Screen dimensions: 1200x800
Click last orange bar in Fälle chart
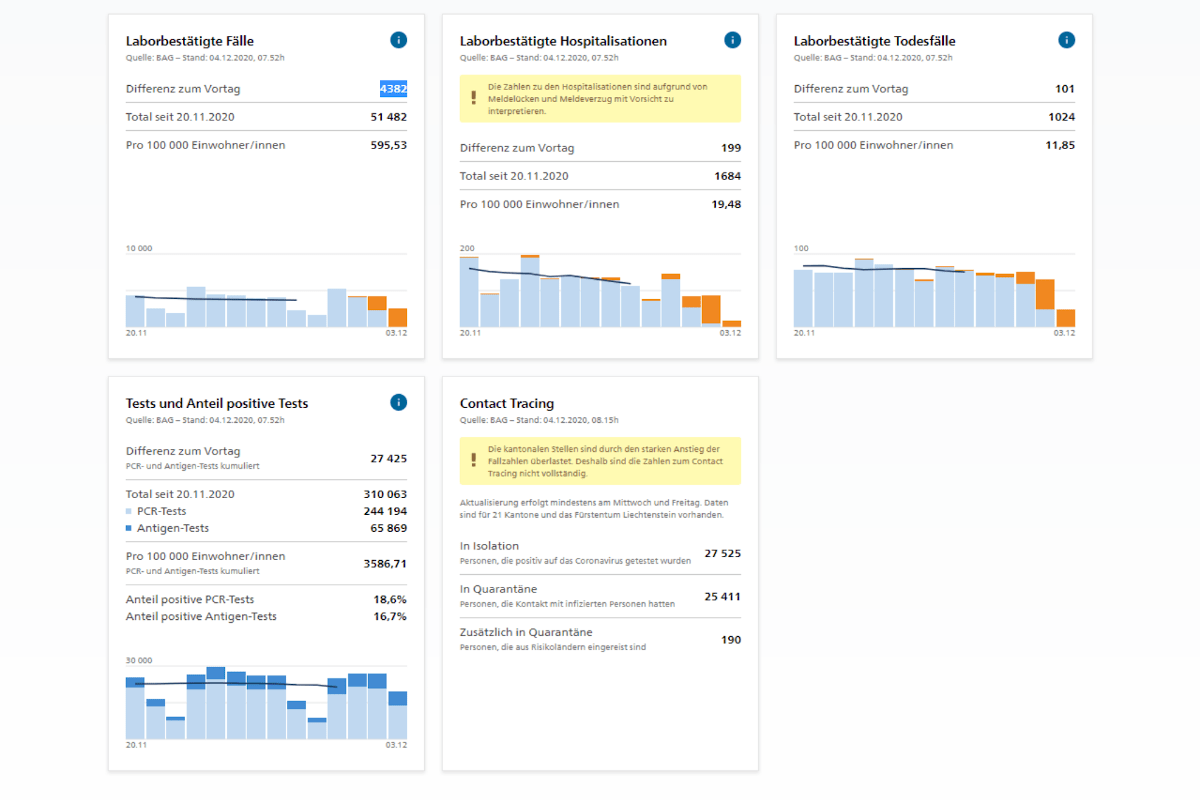point(397,317)
